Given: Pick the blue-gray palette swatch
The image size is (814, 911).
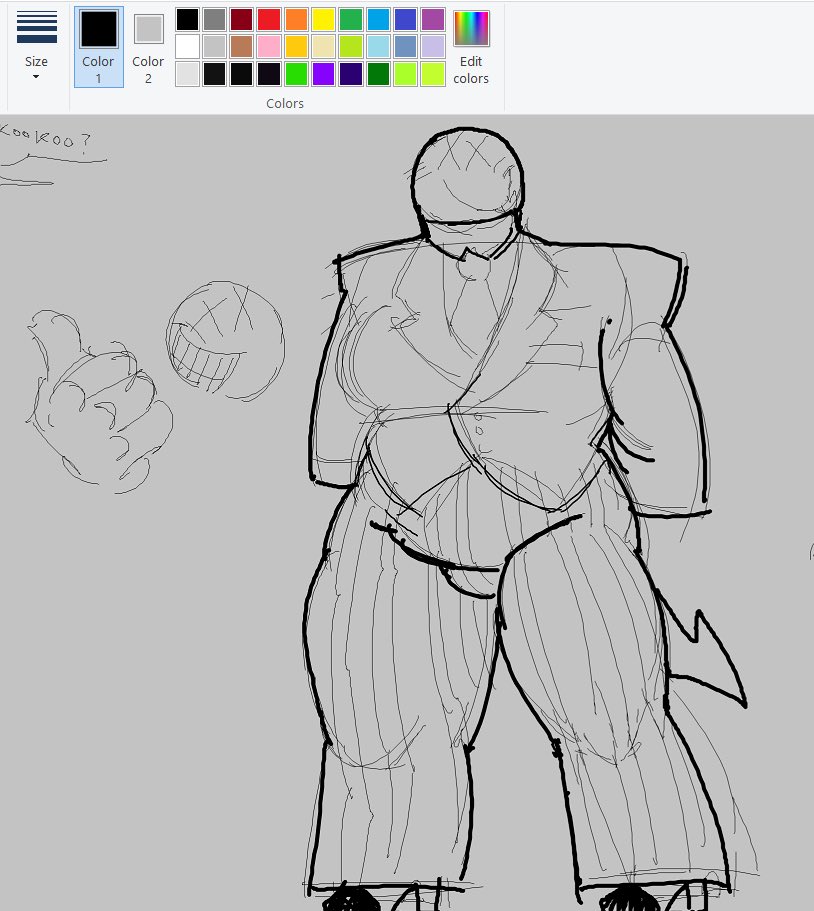Looking at the screenshot, I should [406, 46].
